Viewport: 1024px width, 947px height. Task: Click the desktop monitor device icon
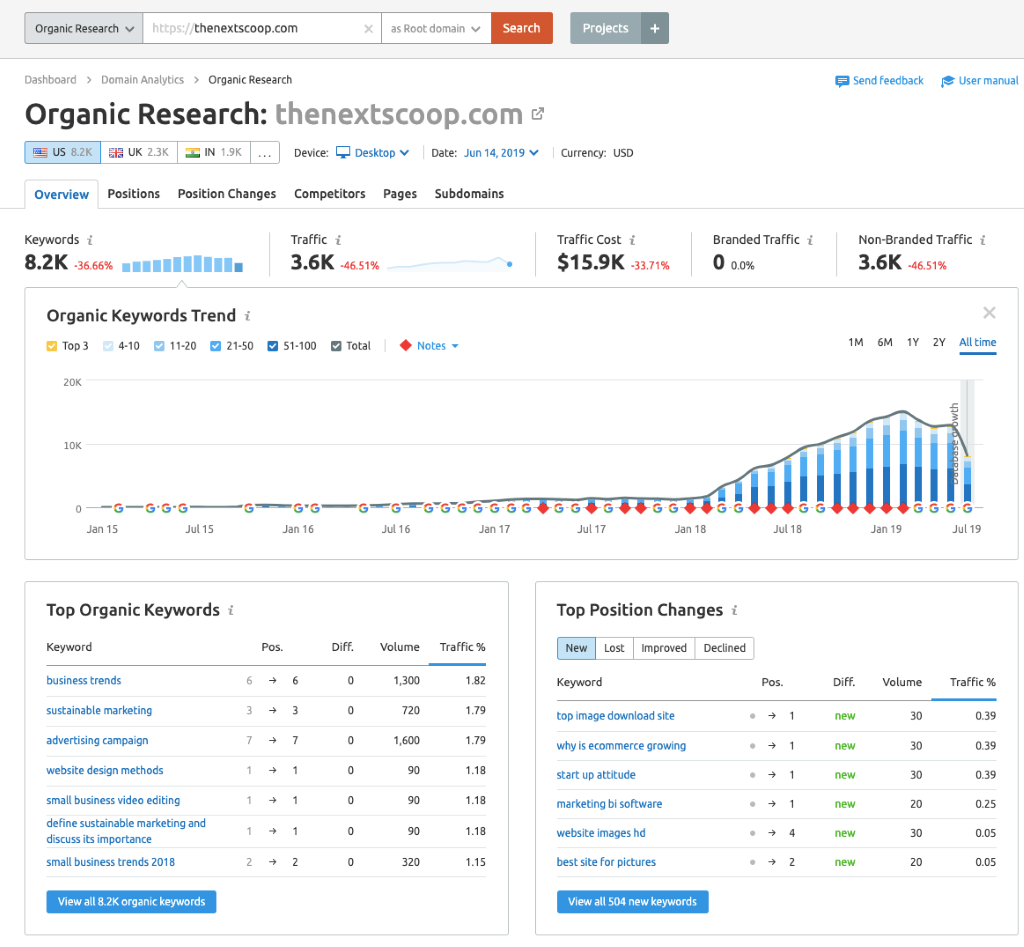[343, 152]
